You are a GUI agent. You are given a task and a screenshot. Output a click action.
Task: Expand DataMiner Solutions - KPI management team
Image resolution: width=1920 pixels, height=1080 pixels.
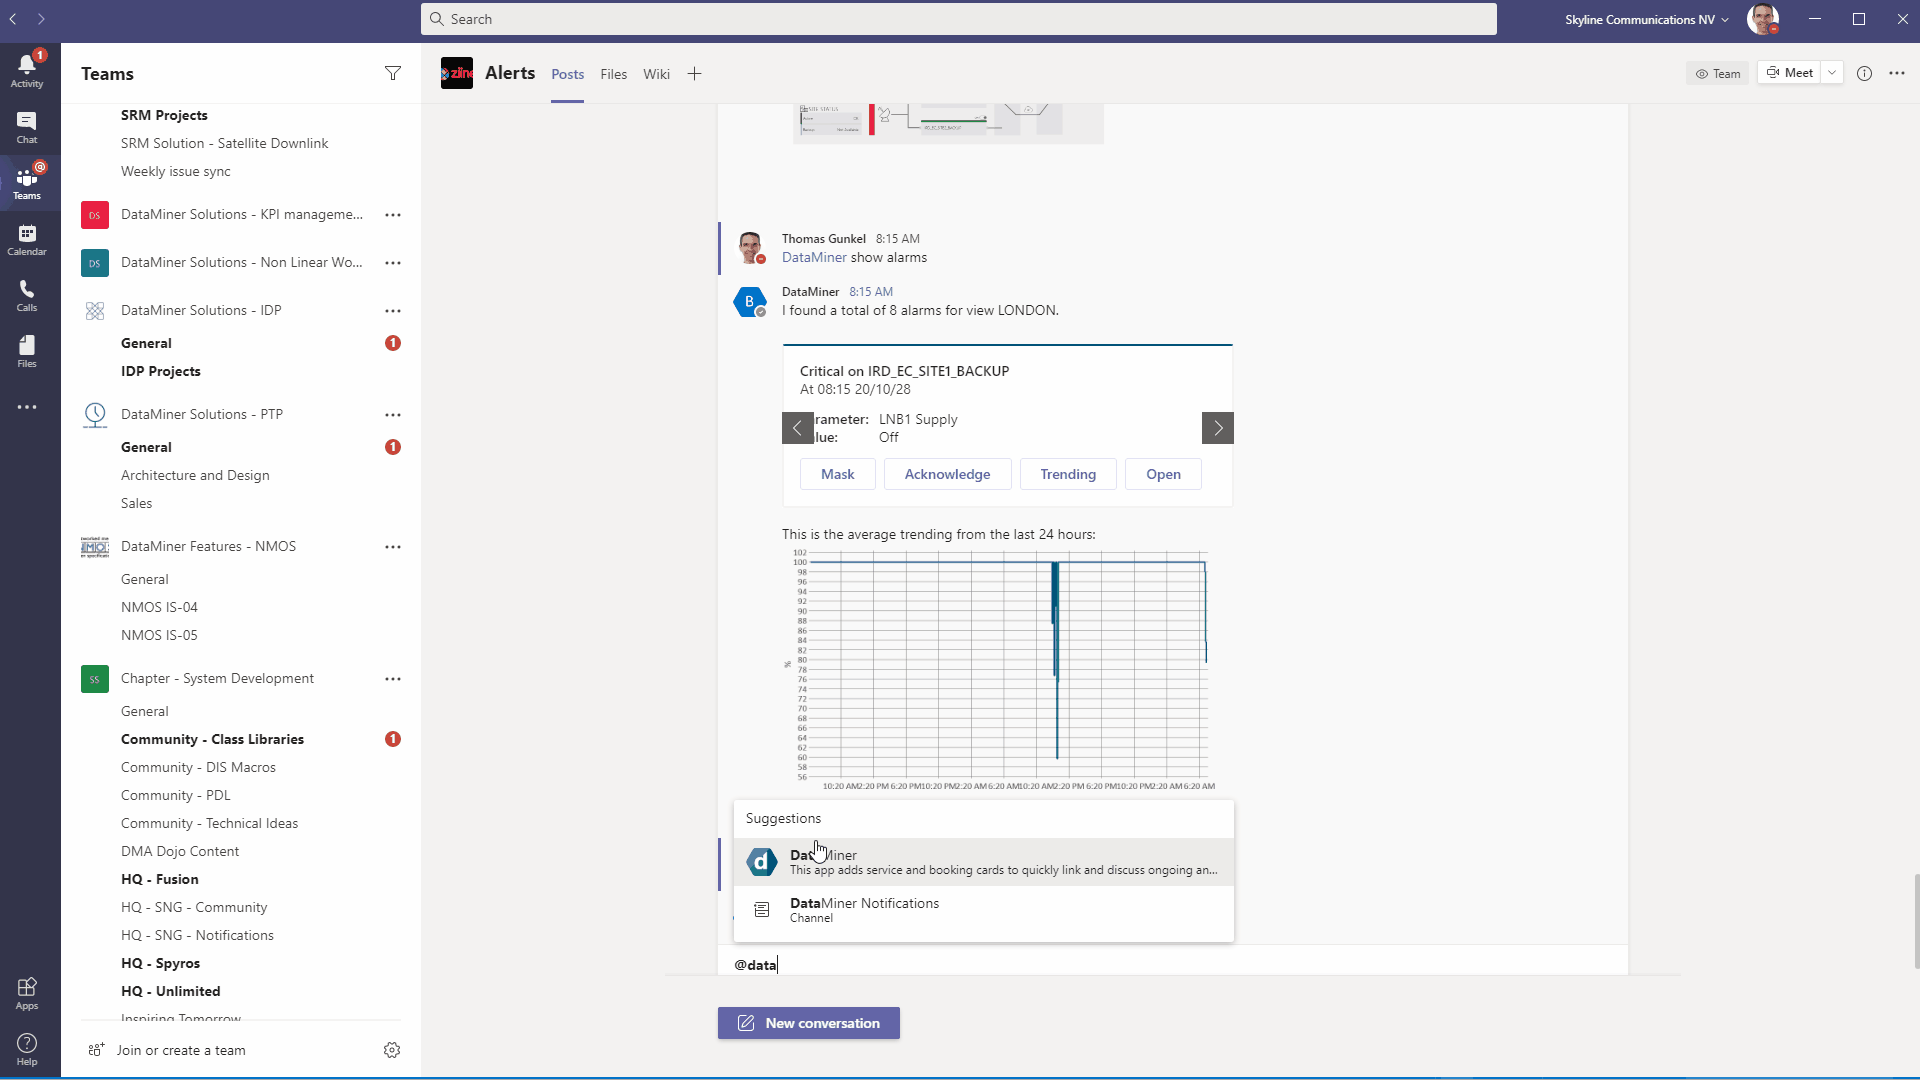tap(241, 214)
